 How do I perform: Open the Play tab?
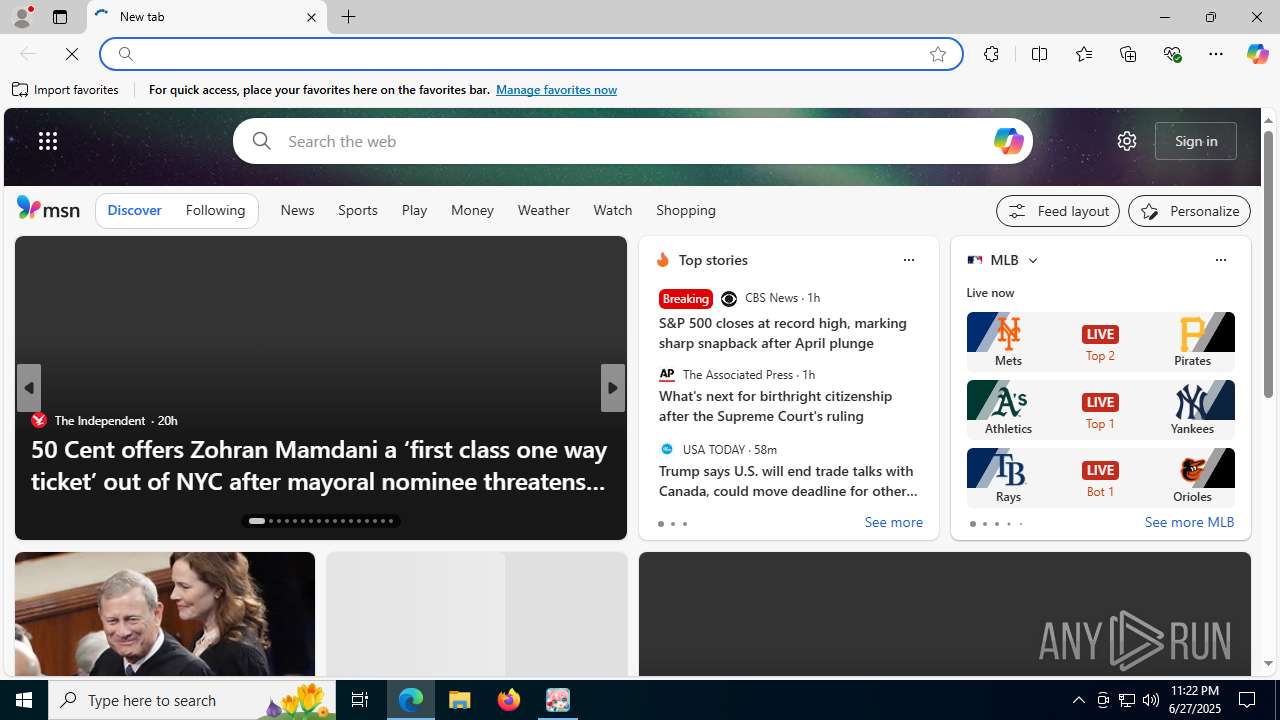pyautogui.click(x=414, y=211)
